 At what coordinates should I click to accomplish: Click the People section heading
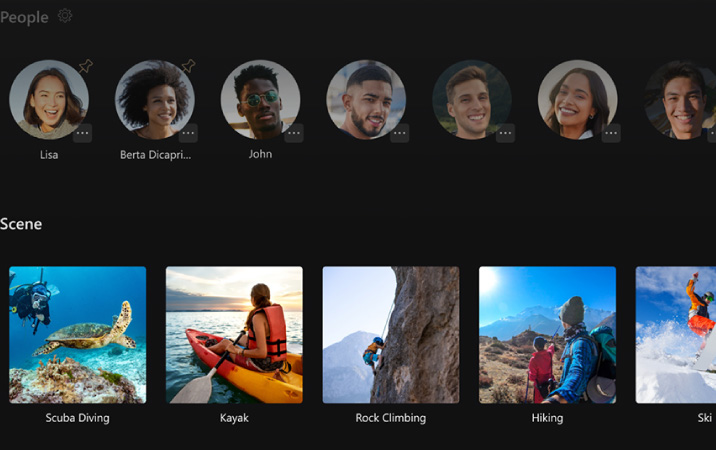point(24,17)
